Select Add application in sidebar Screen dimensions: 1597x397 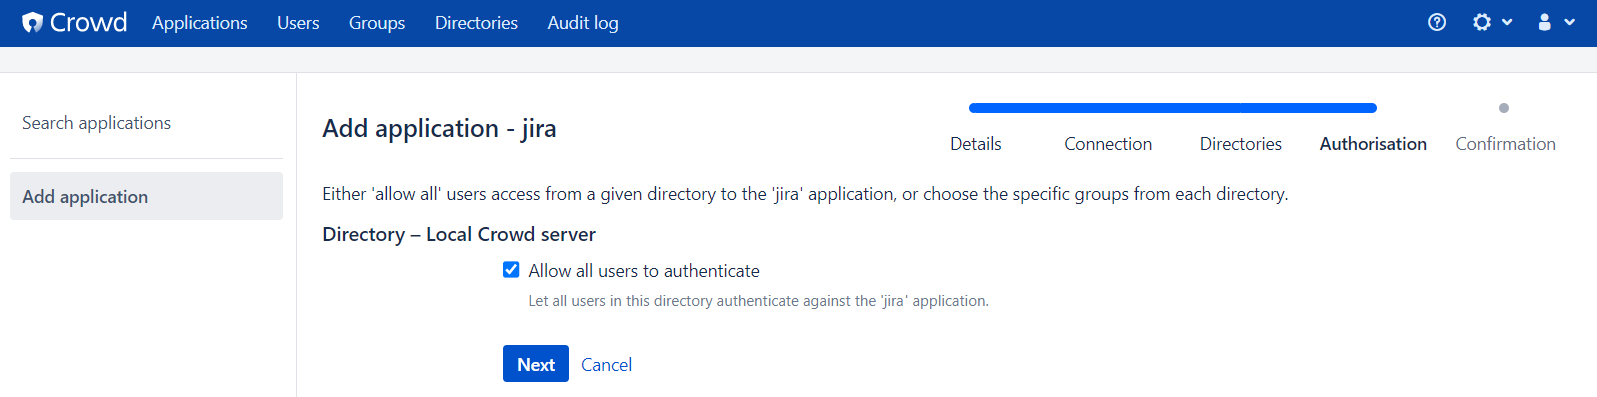pyautogui.click(x=146, y=196)
